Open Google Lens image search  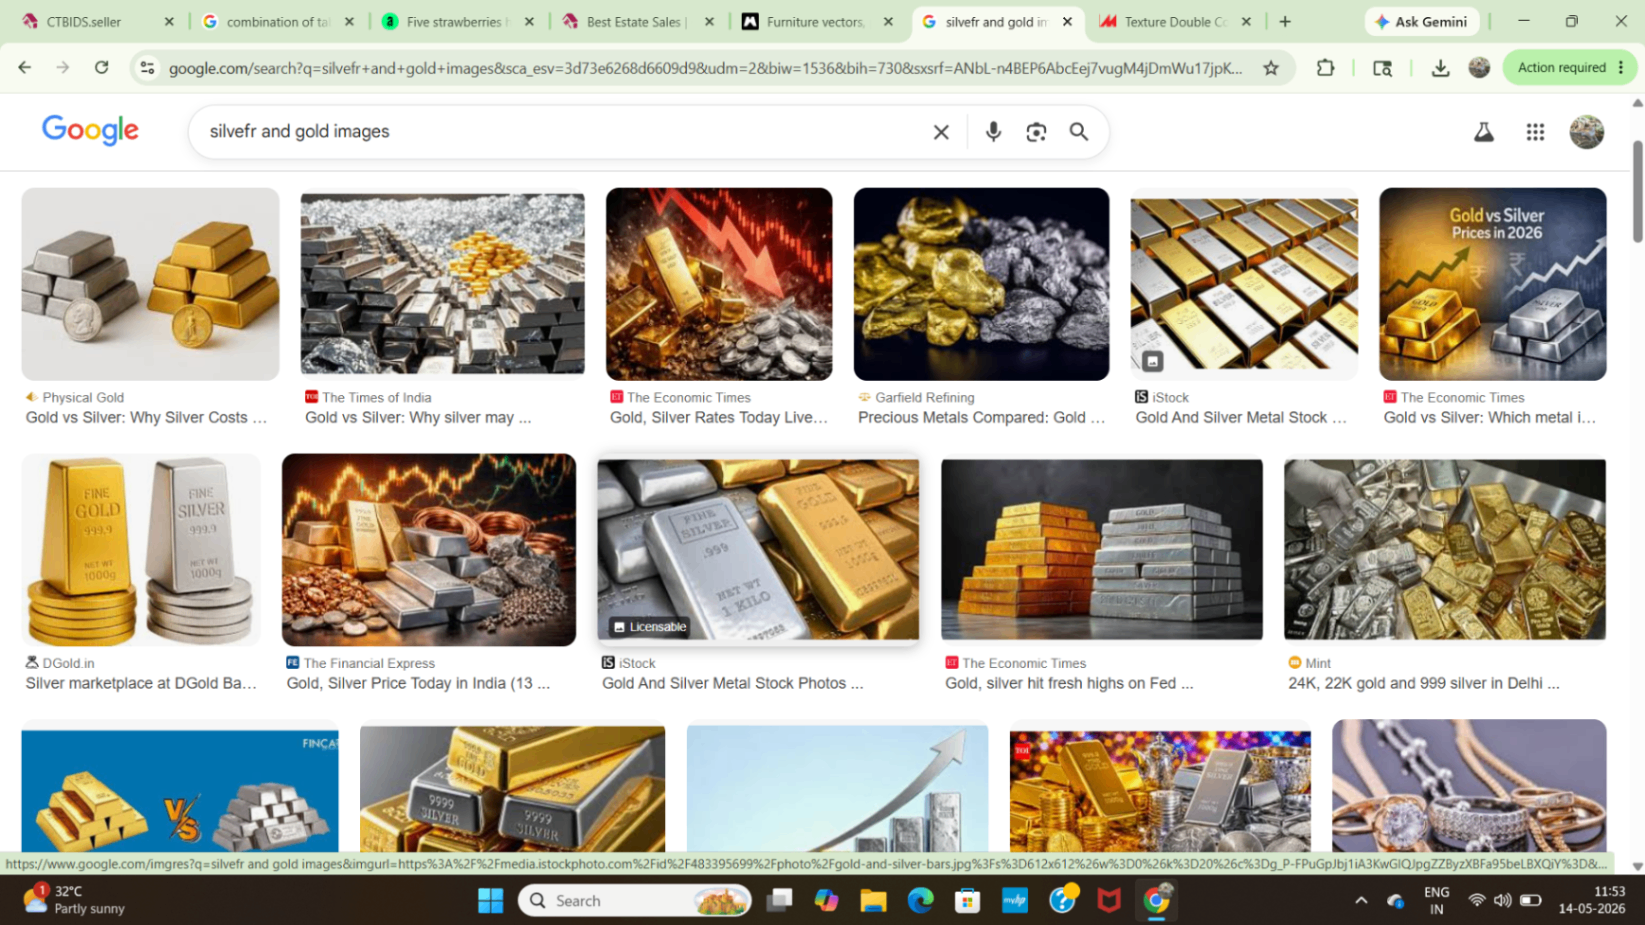[1036, 131]
